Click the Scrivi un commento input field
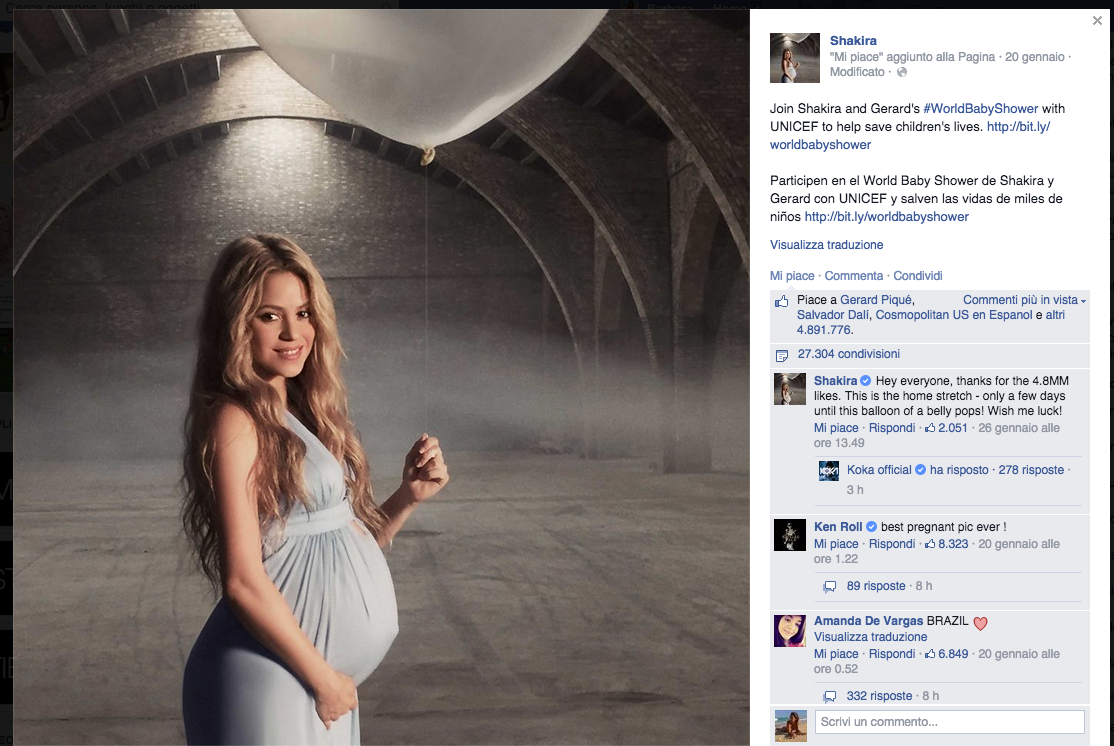This screenshot has width=1114, height=746. tap(949, 722)
